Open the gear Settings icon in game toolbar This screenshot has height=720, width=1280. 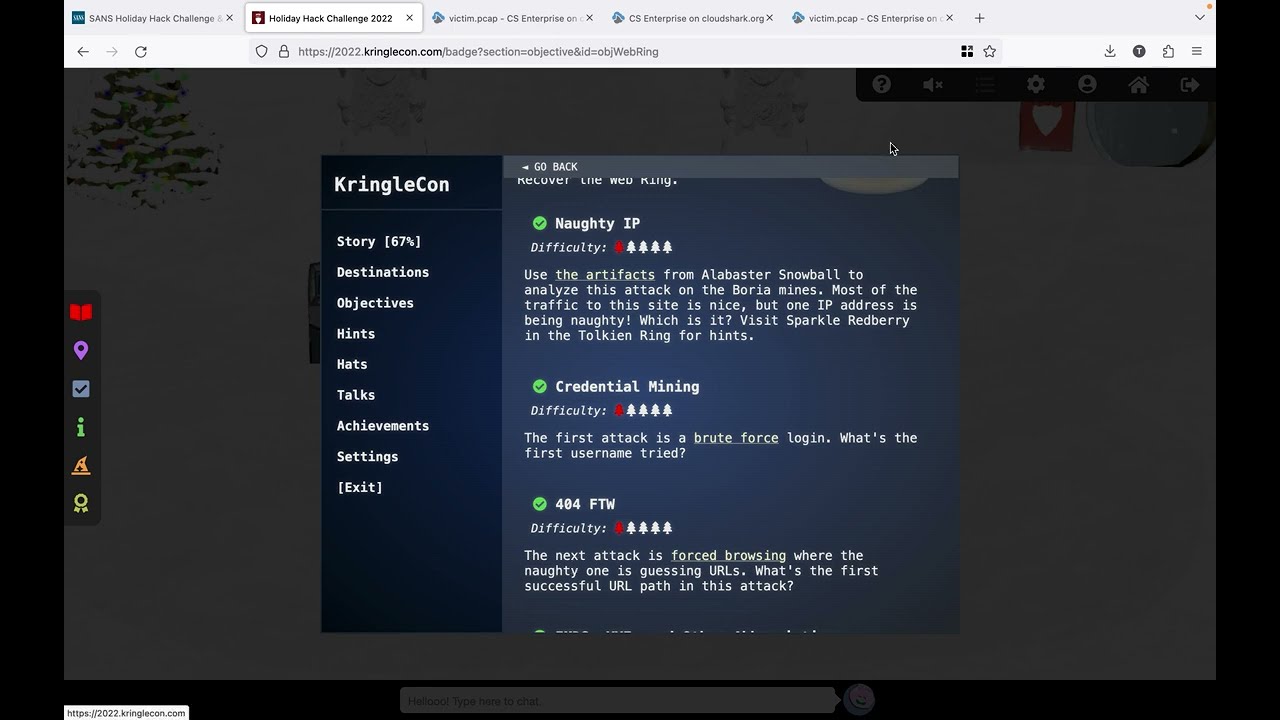pos(1036,84)
